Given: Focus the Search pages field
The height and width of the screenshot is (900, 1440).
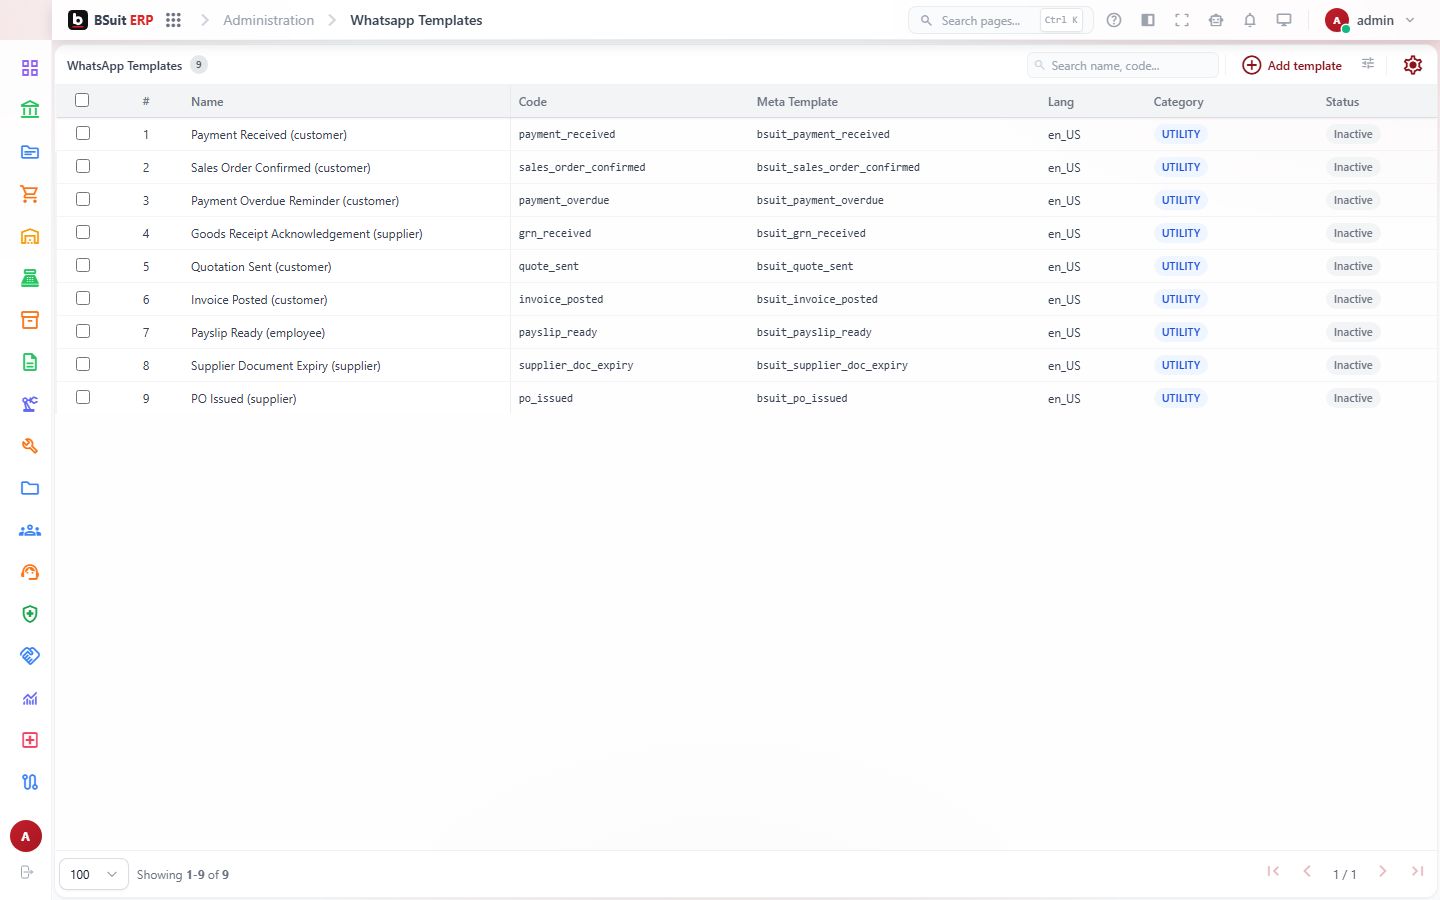Looking at the screenshot, I should [x=1000, y=20].
